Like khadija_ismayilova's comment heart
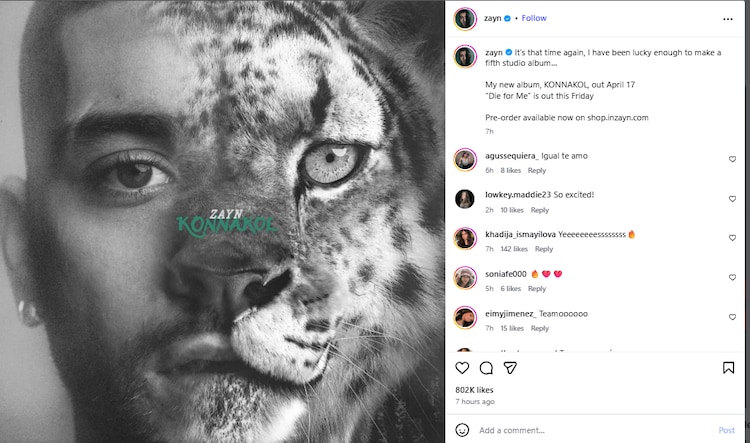 [x=732, y=238]
